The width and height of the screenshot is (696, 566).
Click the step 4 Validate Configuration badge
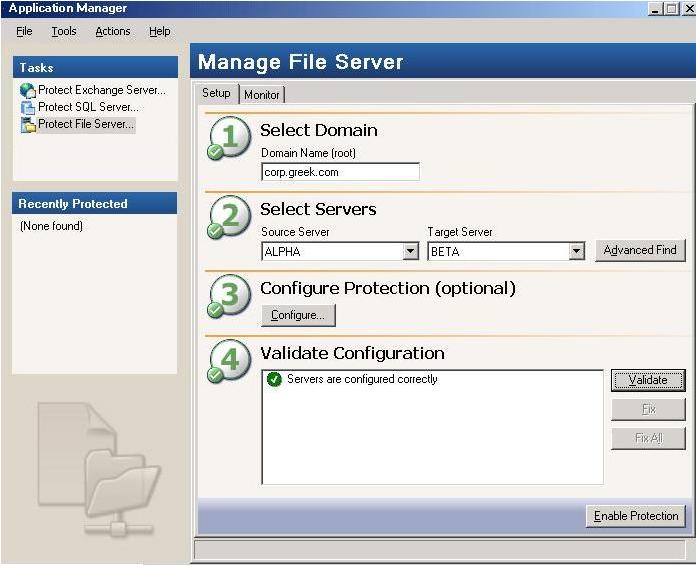(229, 361)
